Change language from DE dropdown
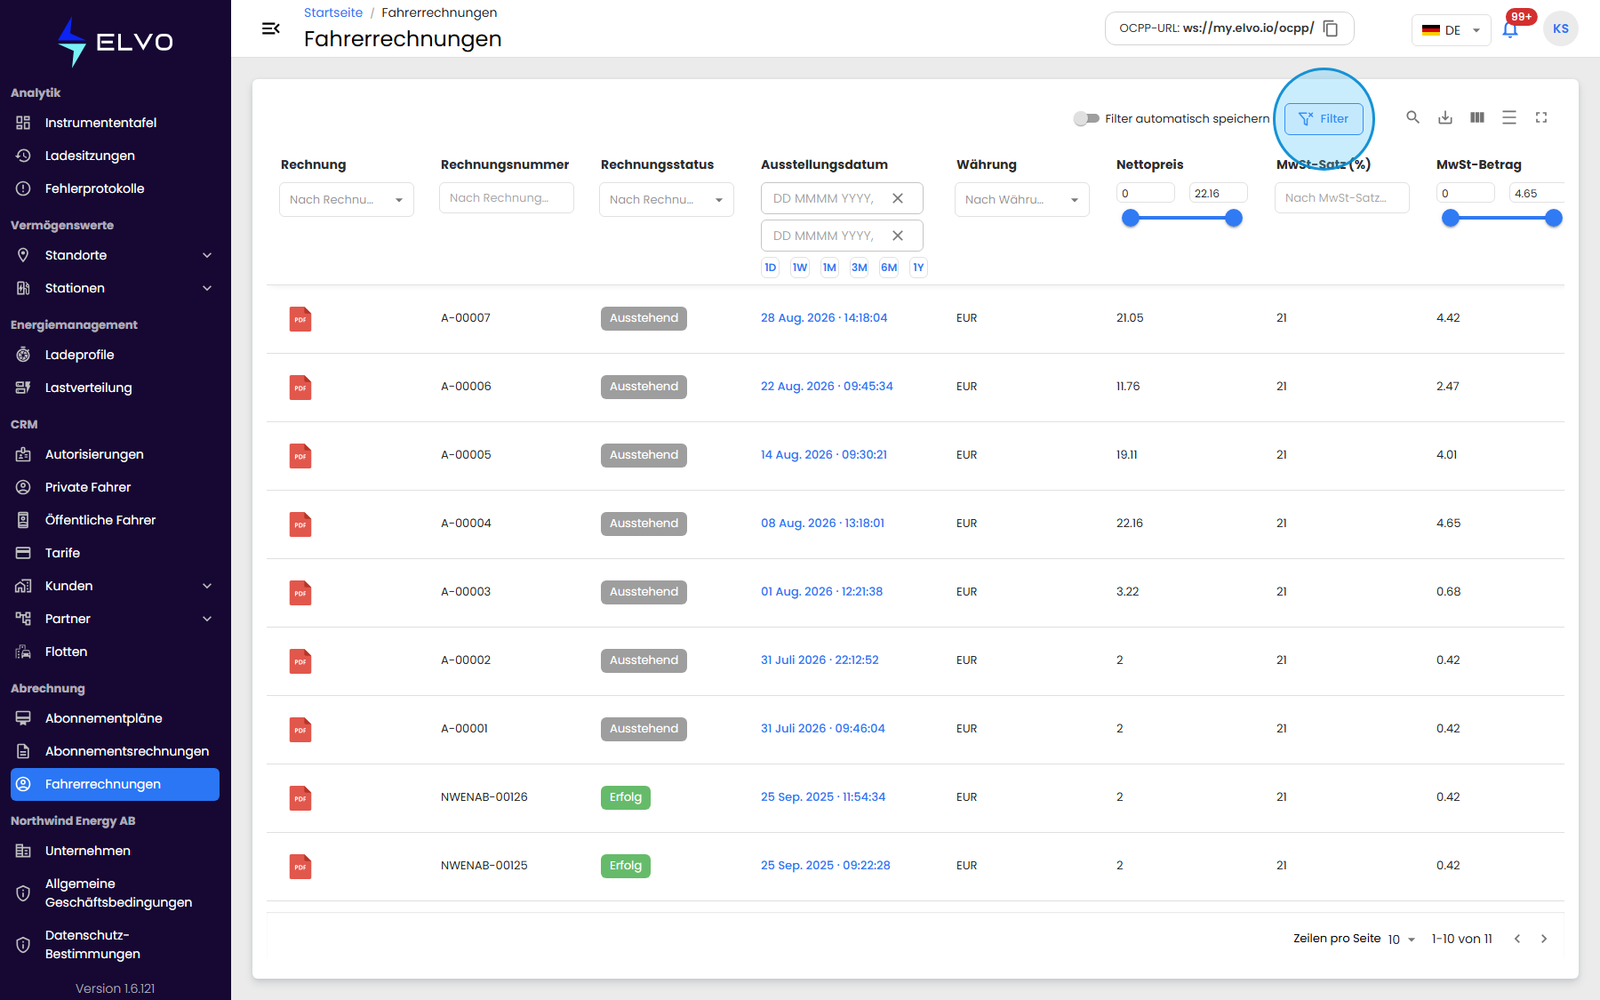The width and height of the screenshot is (1600, 1000). pyautogui.click(x=1451, y=29)
